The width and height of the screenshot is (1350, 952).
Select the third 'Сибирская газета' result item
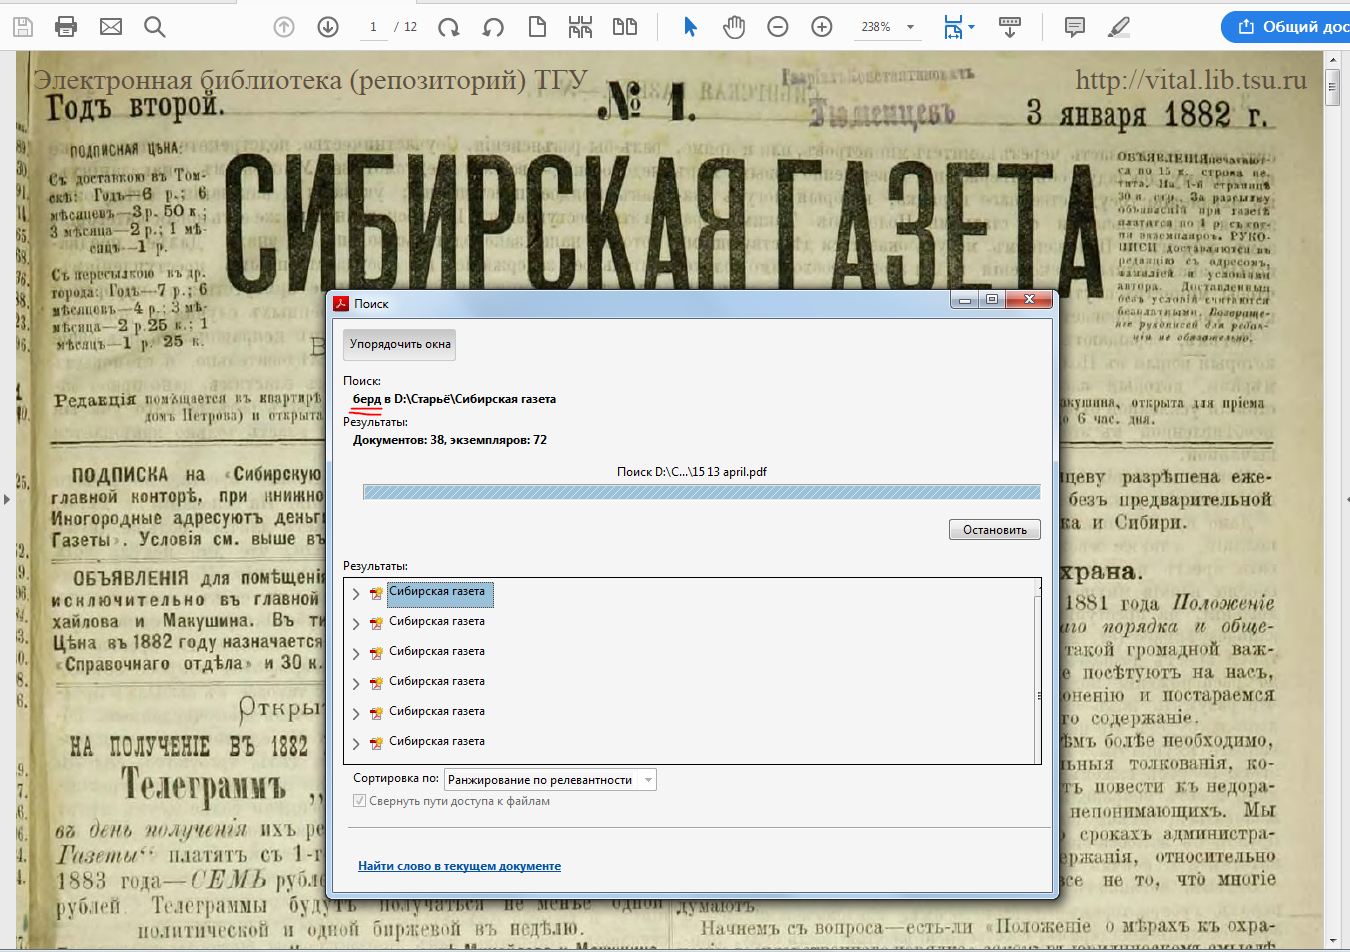[x=436, y=651]
